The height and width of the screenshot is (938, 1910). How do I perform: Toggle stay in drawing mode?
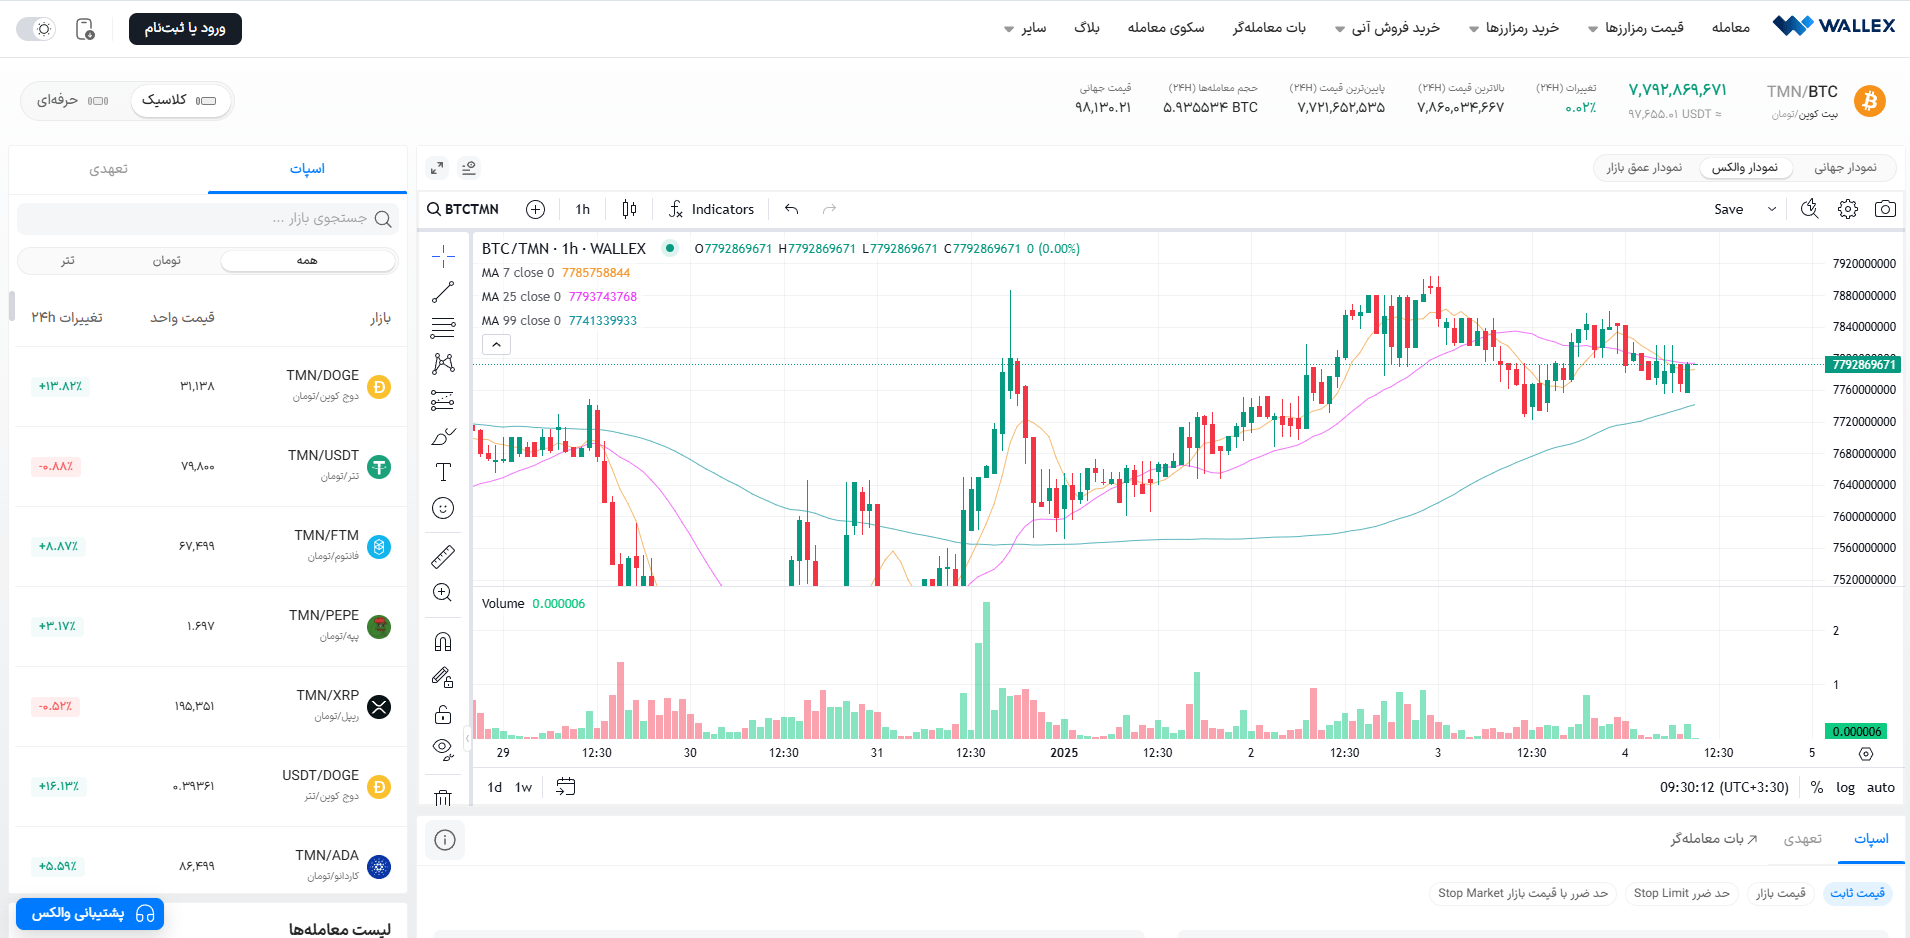point(443,678)
